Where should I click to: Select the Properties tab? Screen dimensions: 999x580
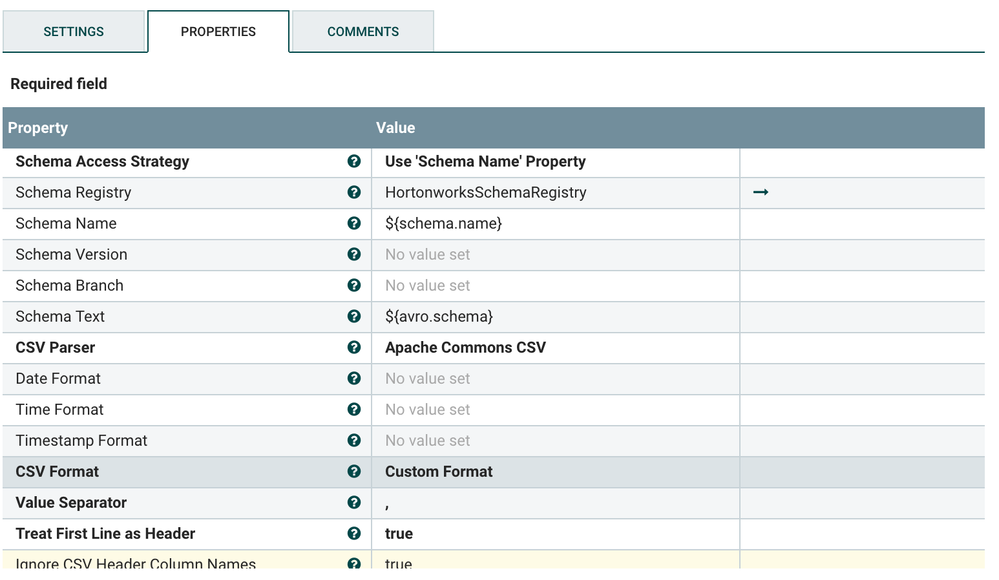point(218,32)
